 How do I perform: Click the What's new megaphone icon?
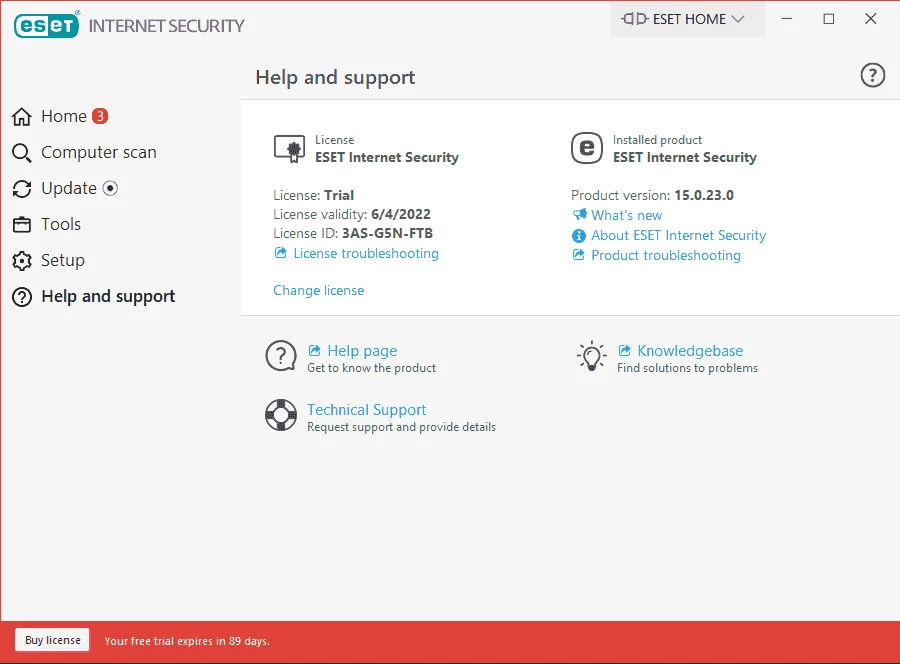point(579,215)
